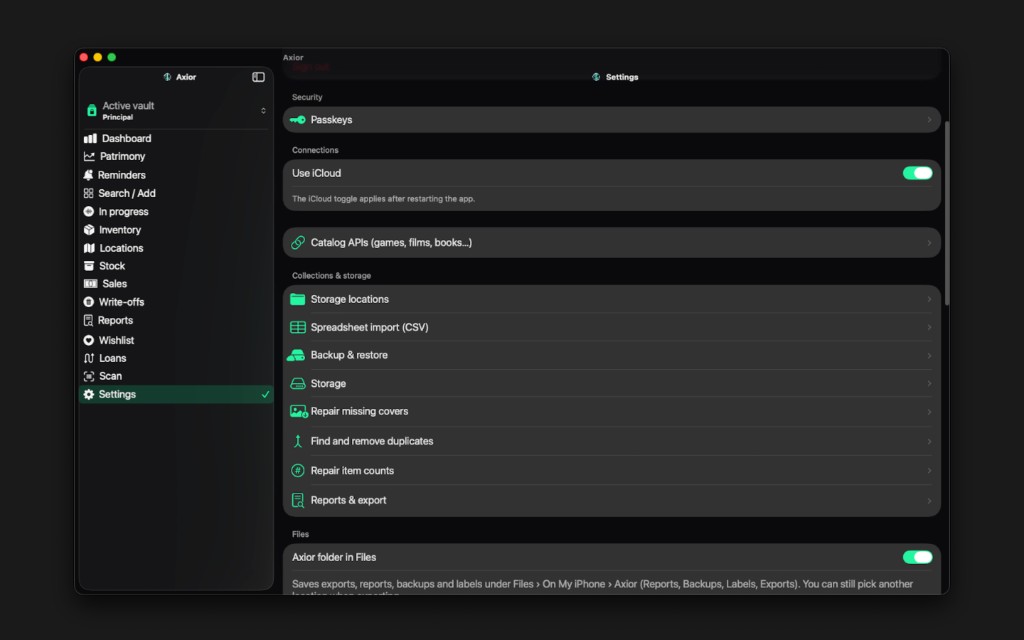Viewport: 1024px width, 640px height.
Task: Click the "Connections" section heading
Action: (x=315, y=150)
